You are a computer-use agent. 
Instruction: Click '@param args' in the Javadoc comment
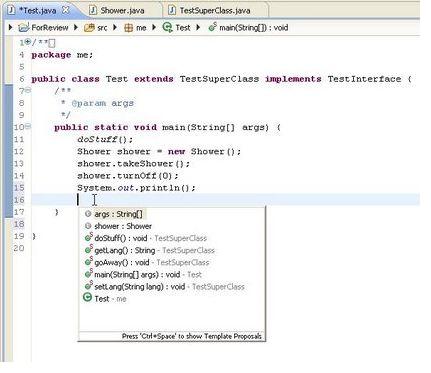tap(103, 103)
